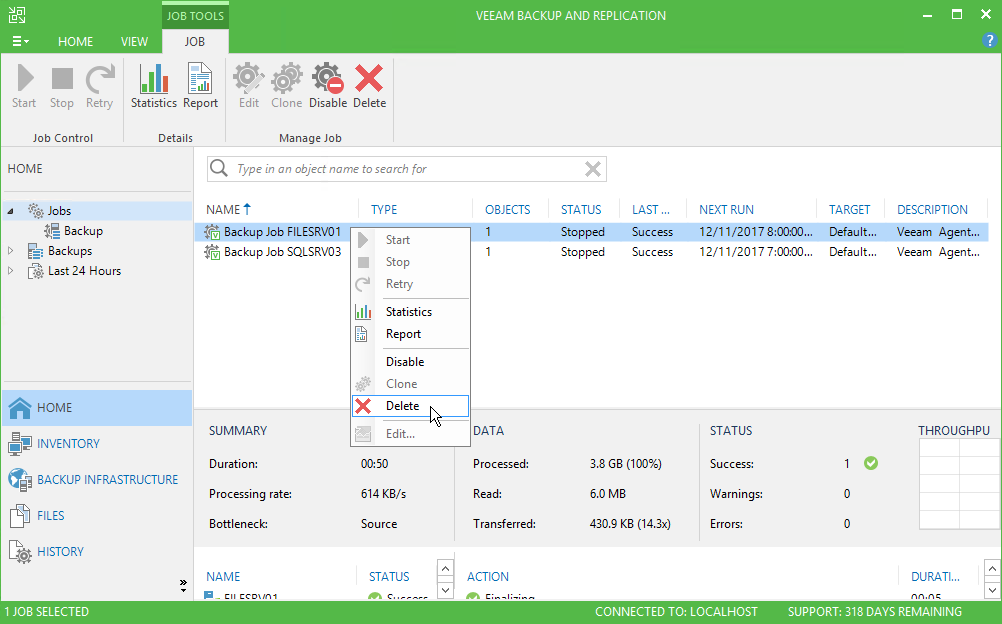Select the Backup Job FILESRV01 row
This screenshot has width=1002, height=624.
pos(592,232)
